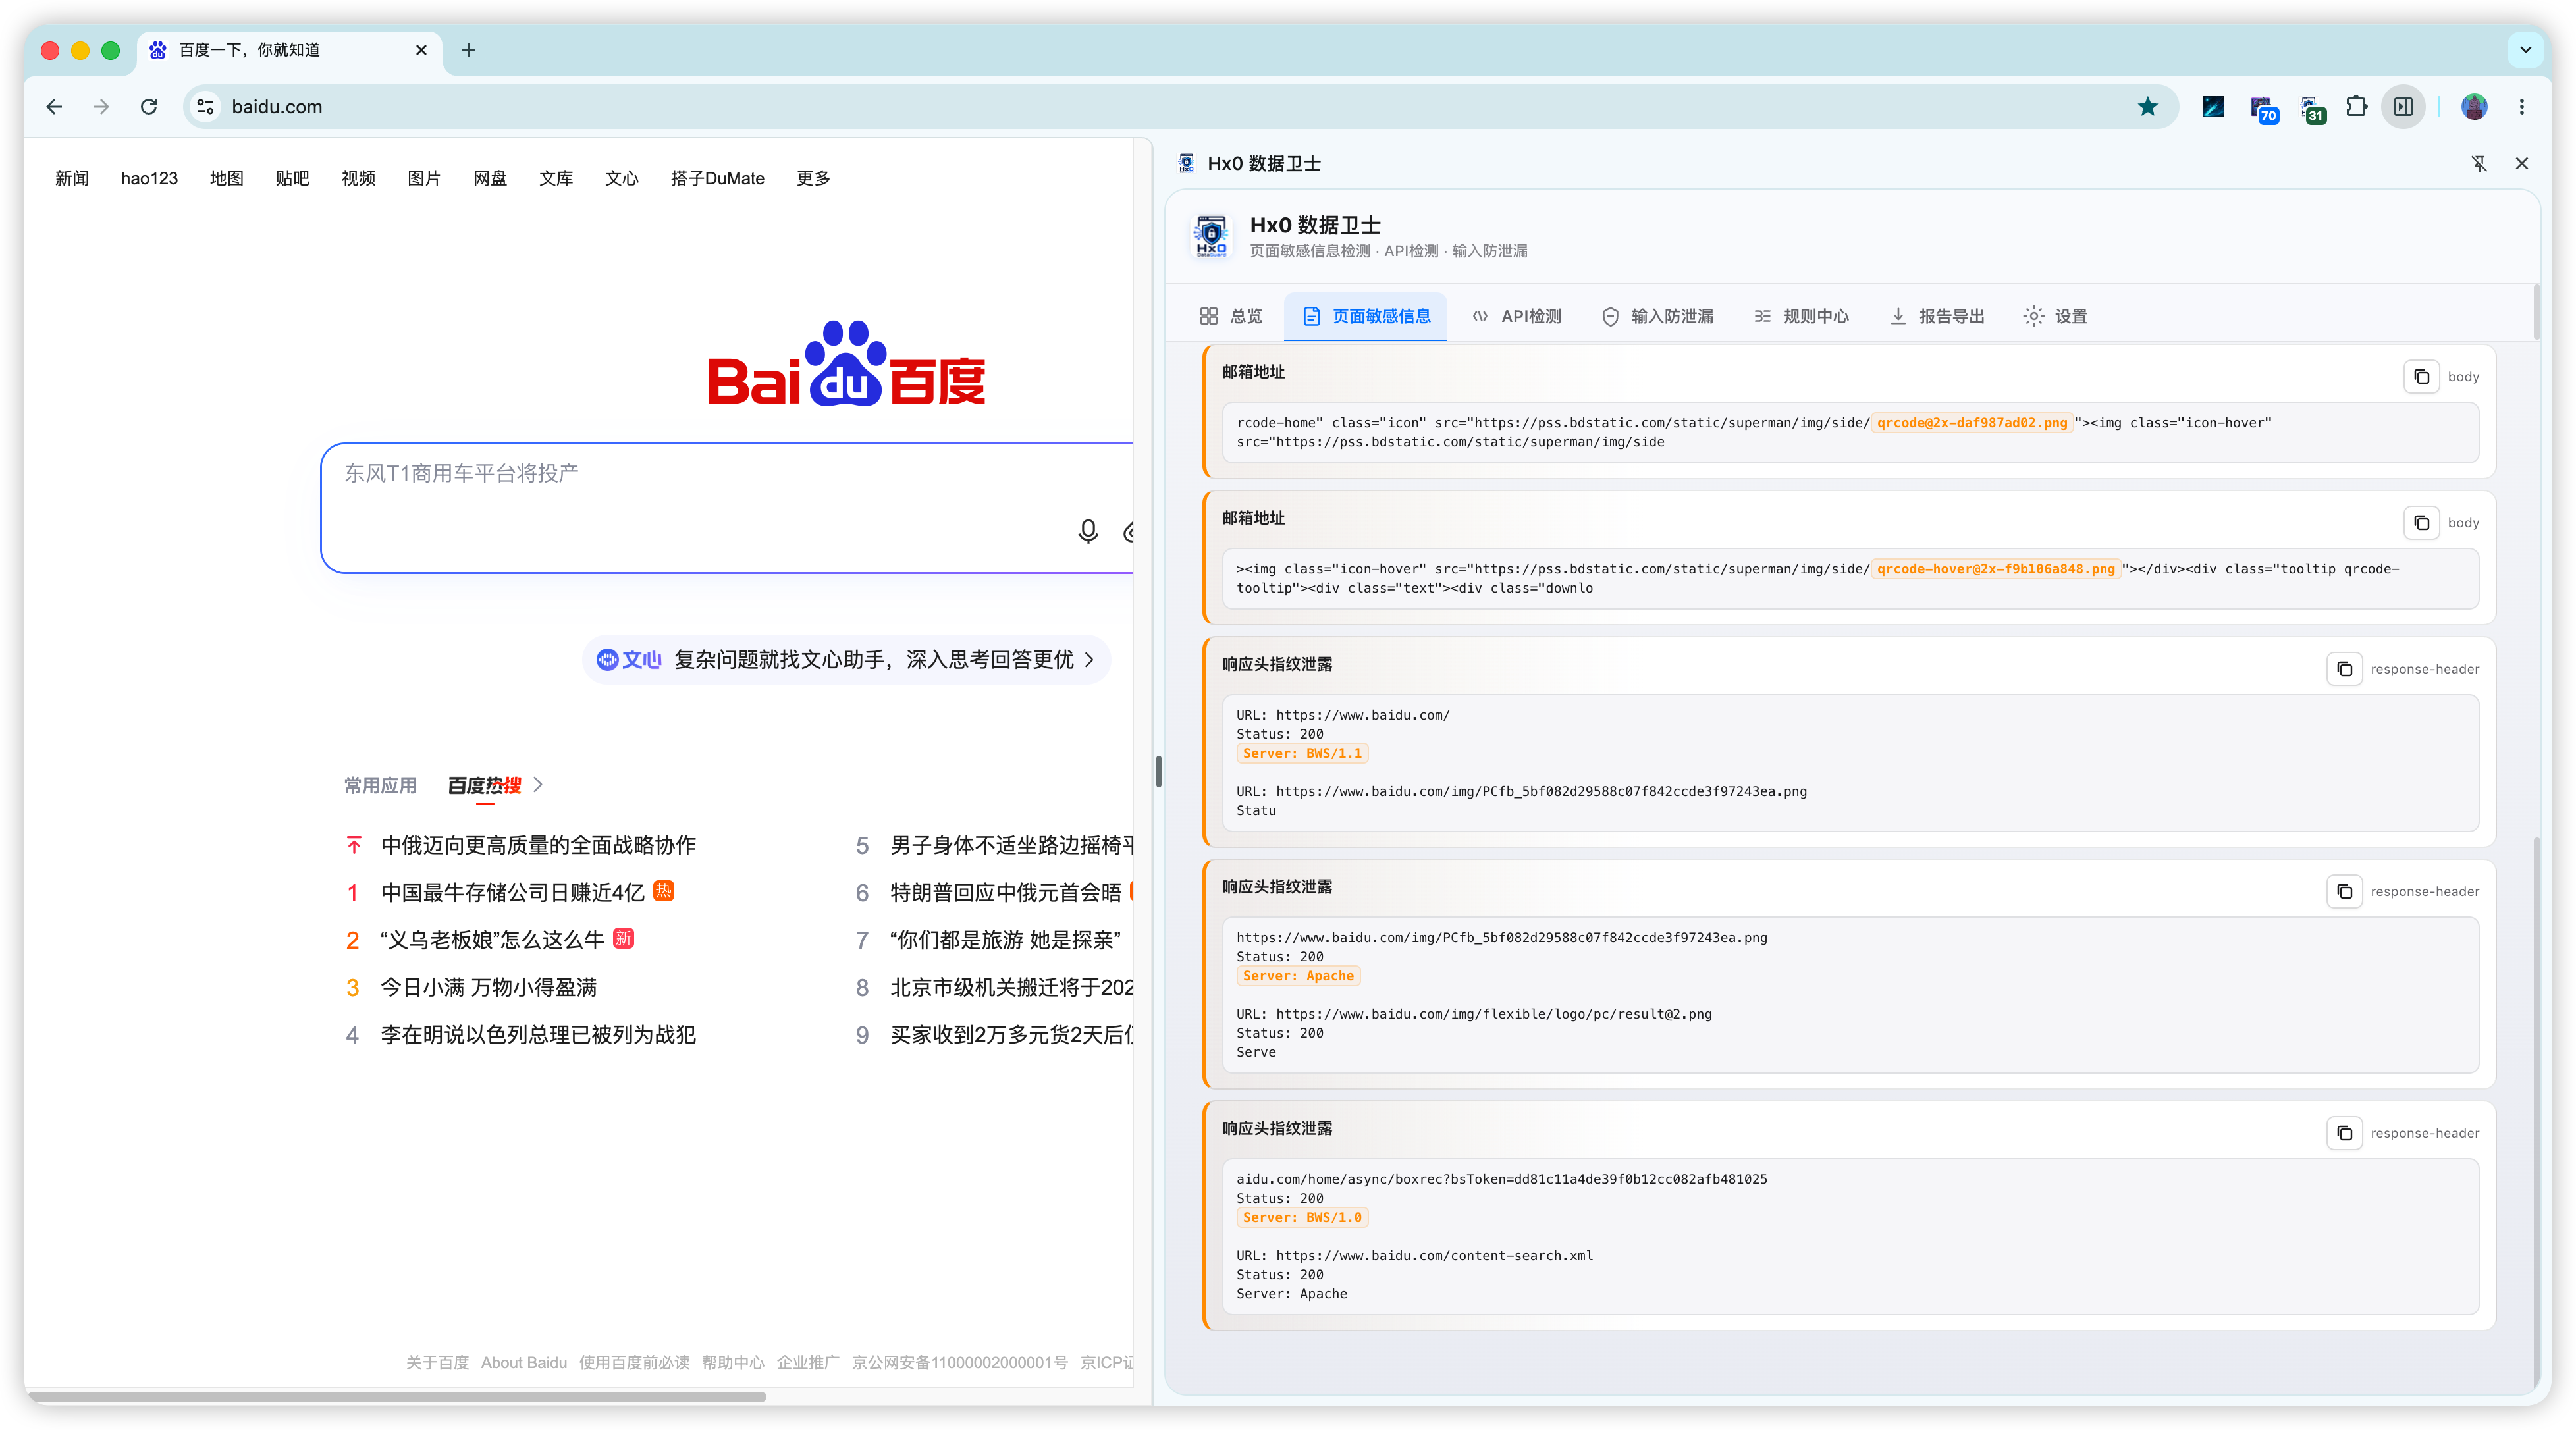
Task: Click the highlighted qrcode@2x-daf987ad02.png match
Action: (x=1972, y=423)
